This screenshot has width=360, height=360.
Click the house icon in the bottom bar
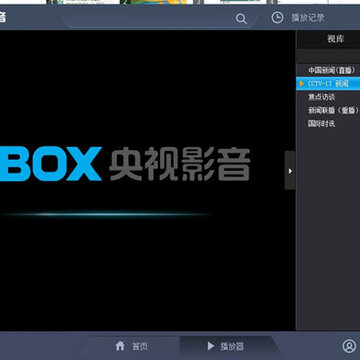pos(120,346)
